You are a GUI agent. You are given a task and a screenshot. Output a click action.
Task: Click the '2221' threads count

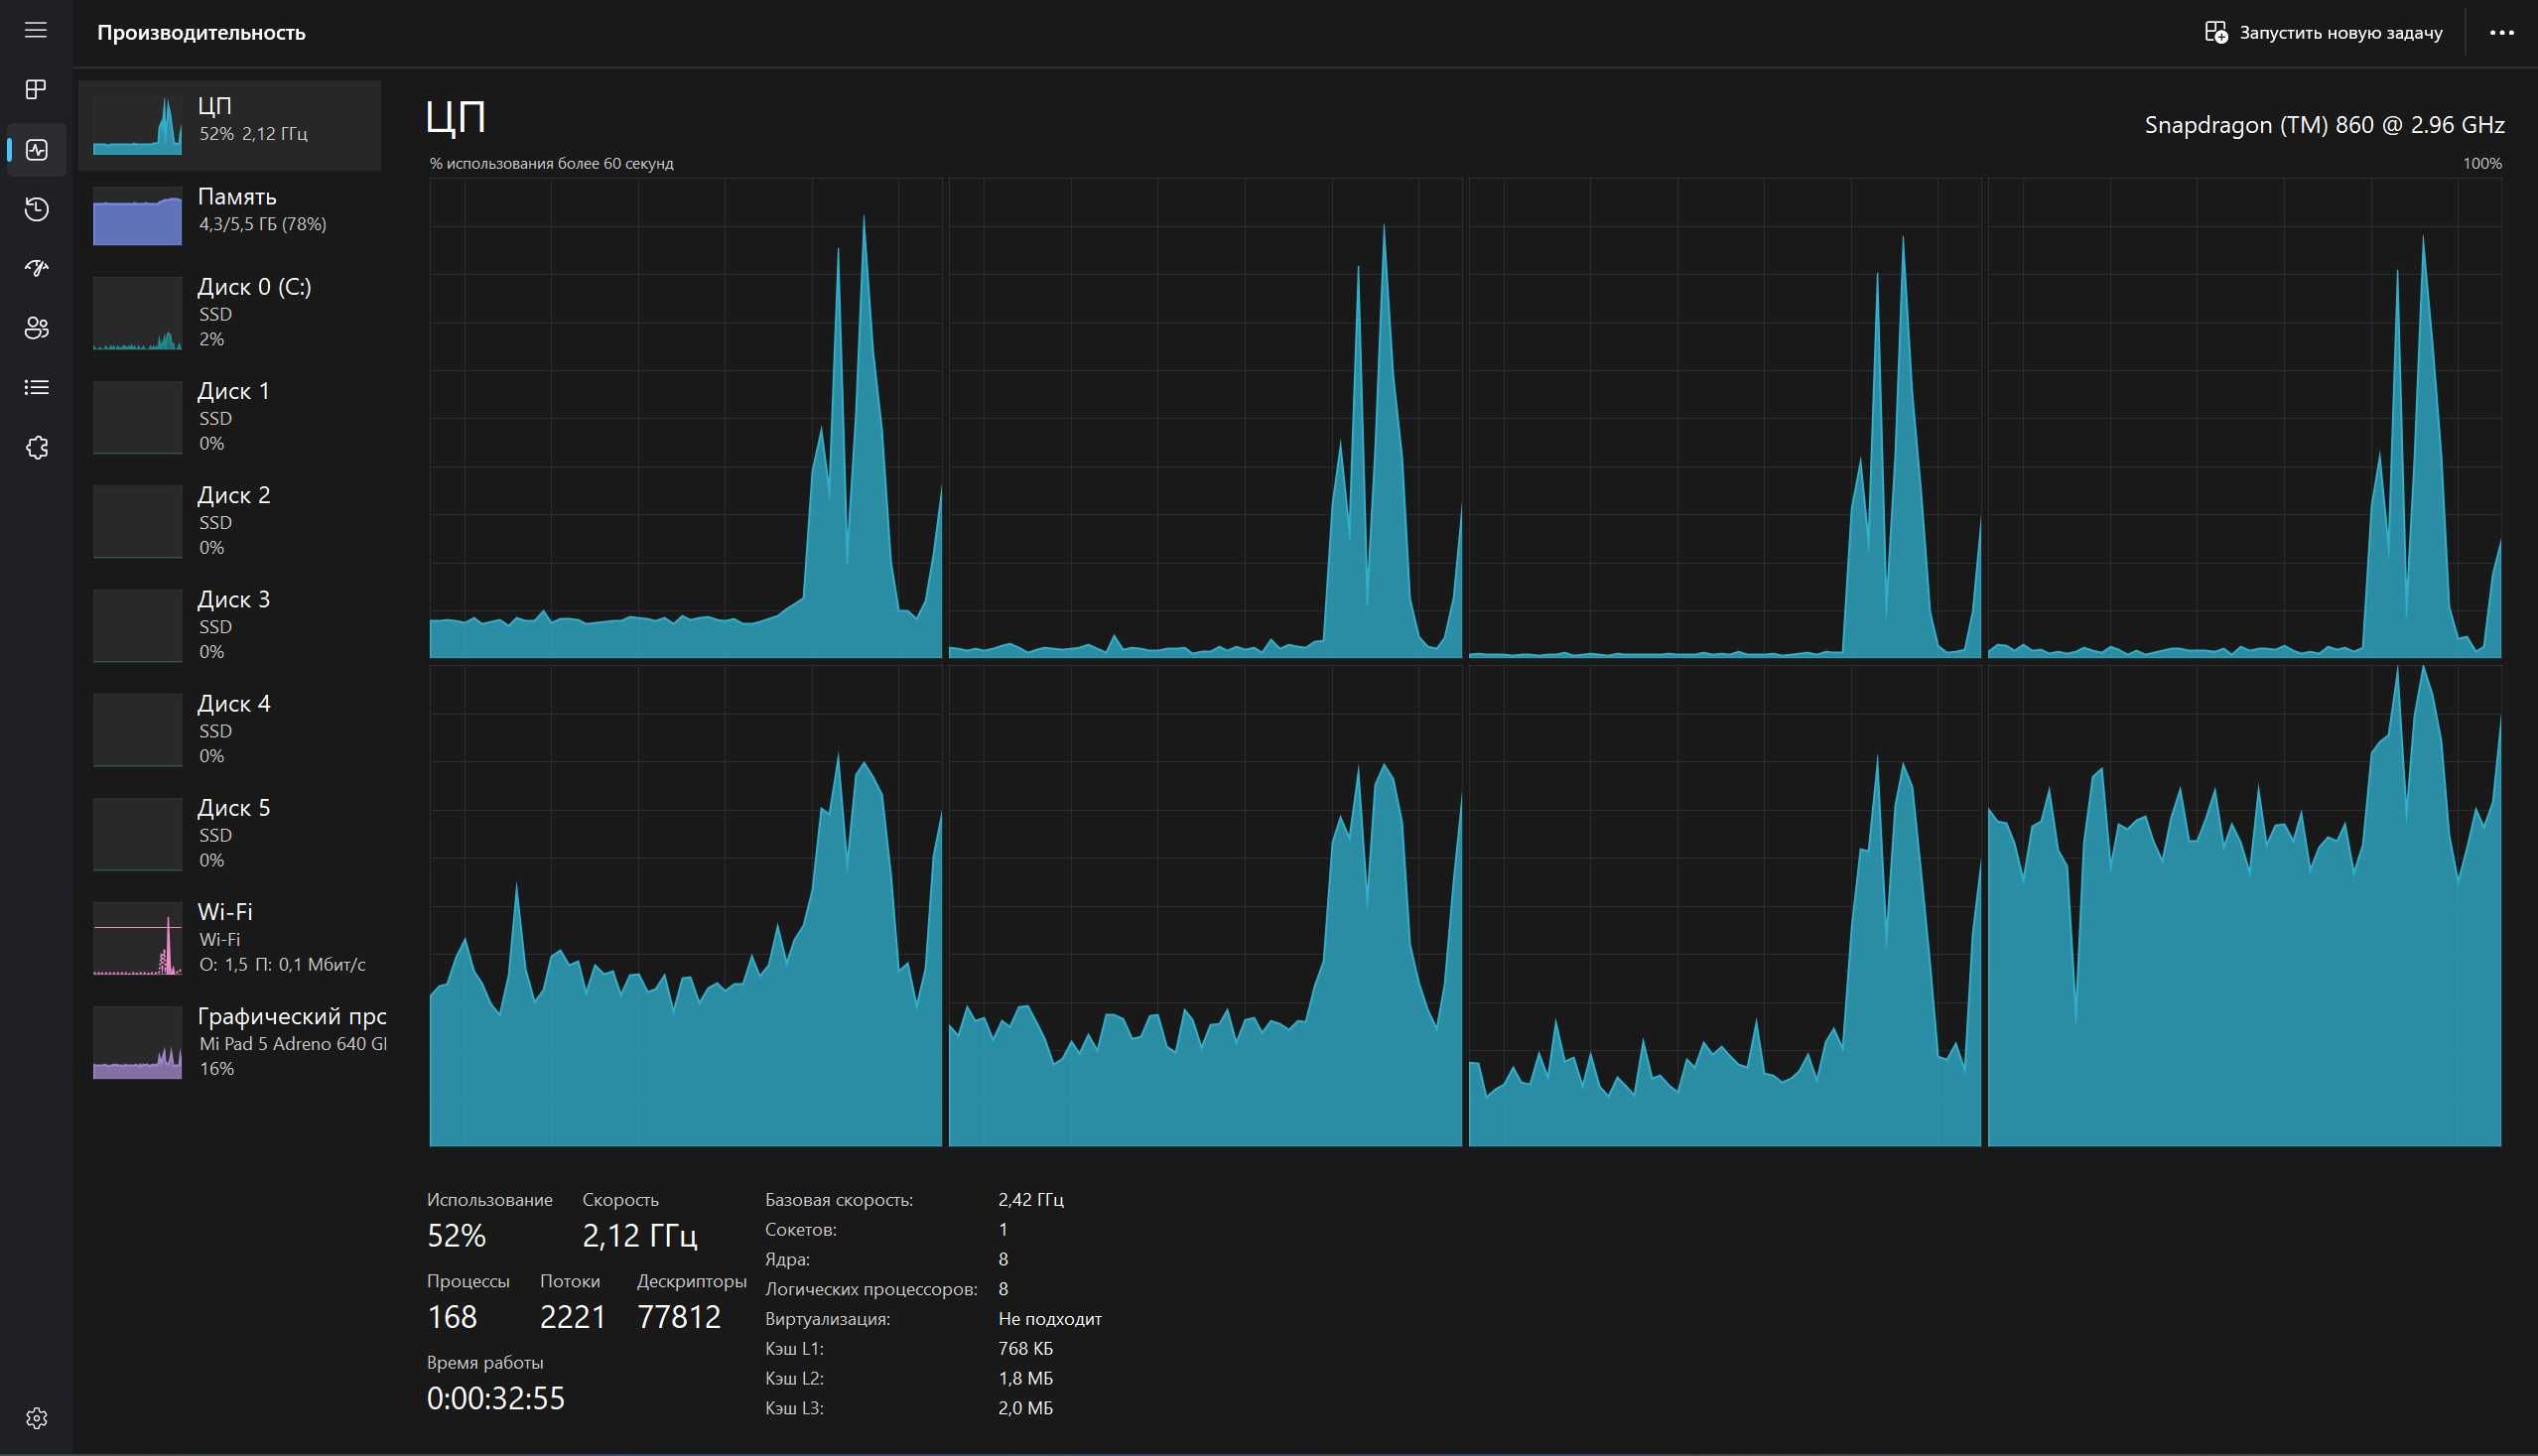click(573, 1317)
